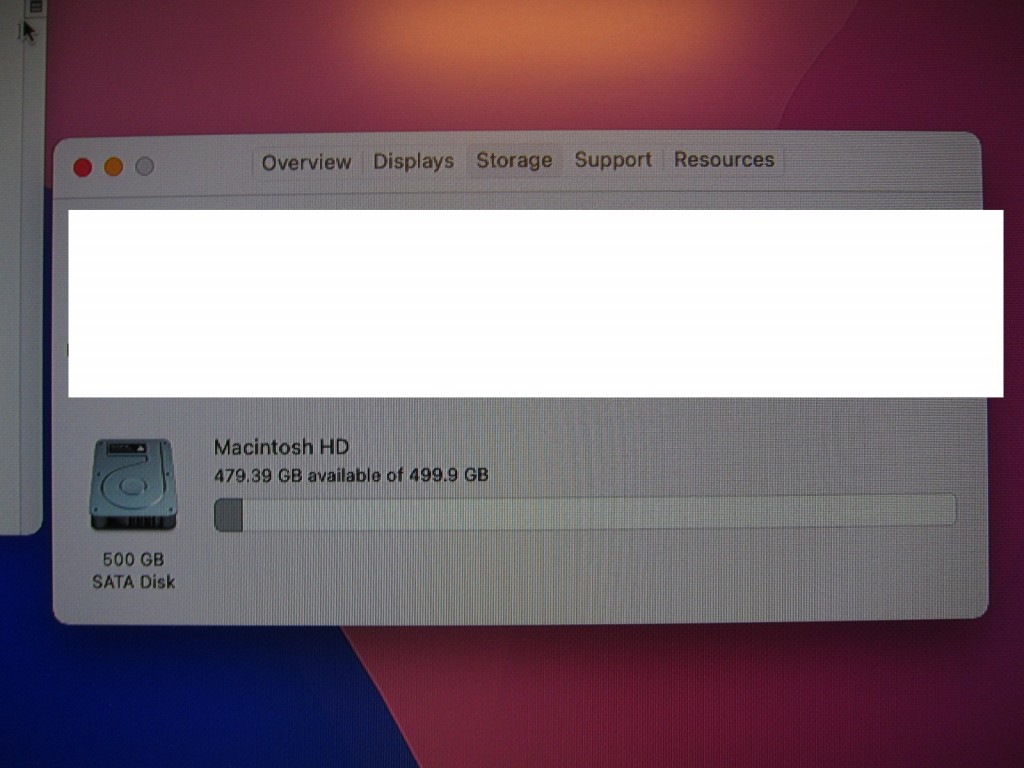Select the Storage tab
The width and height of the screenshot is (1024, 768).
514,161
